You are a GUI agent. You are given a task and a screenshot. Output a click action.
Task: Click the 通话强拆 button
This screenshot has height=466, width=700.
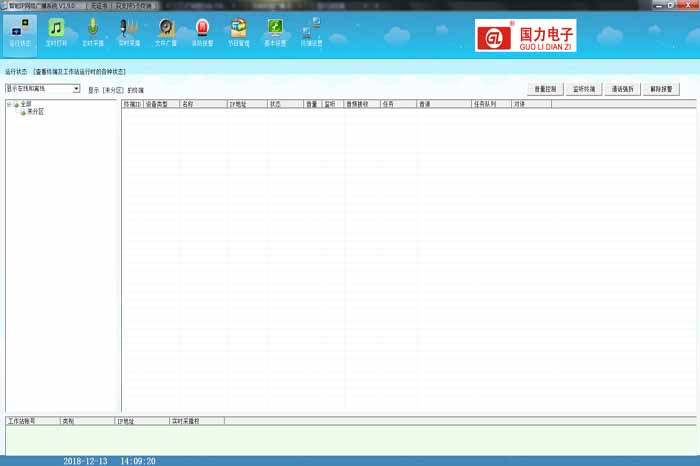tap(622, 89)
